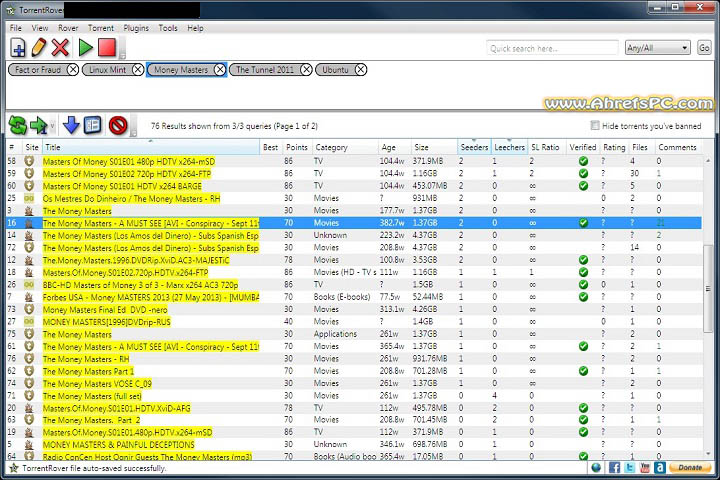Close the The Tunnel 2011 query tag
The image size is (720, 480).
(306, 70)
